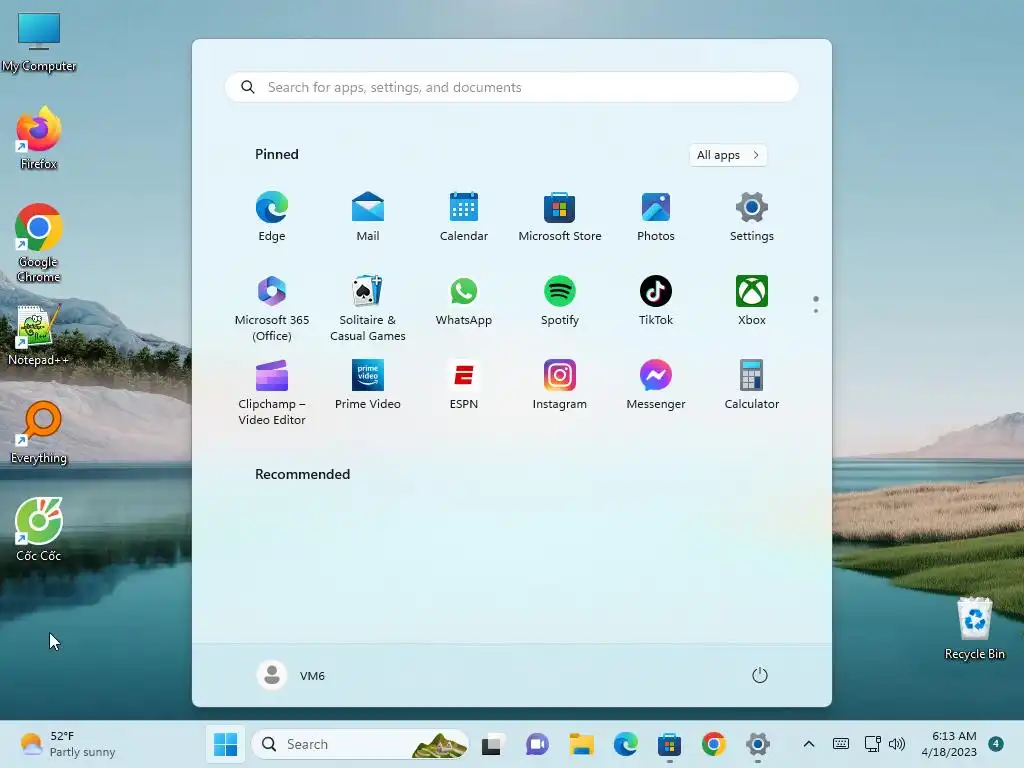Show All apps list

tap(728, 155)
